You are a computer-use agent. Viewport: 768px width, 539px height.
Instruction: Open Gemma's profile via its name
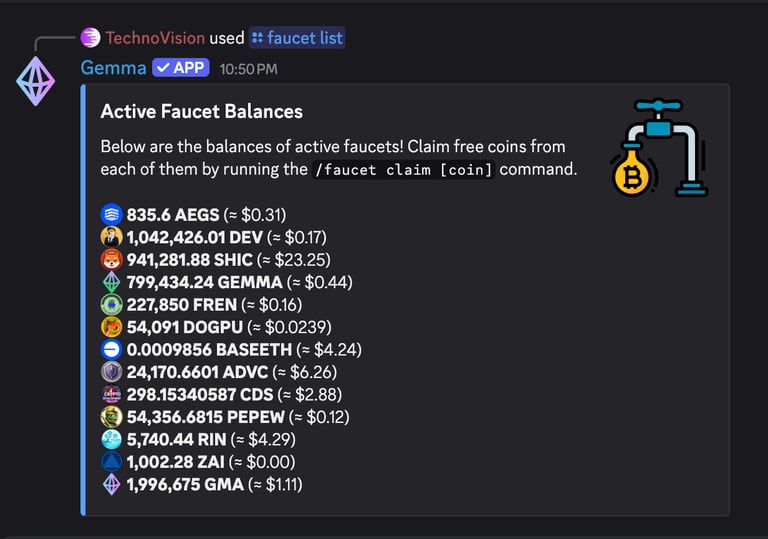tap(113, 68)
